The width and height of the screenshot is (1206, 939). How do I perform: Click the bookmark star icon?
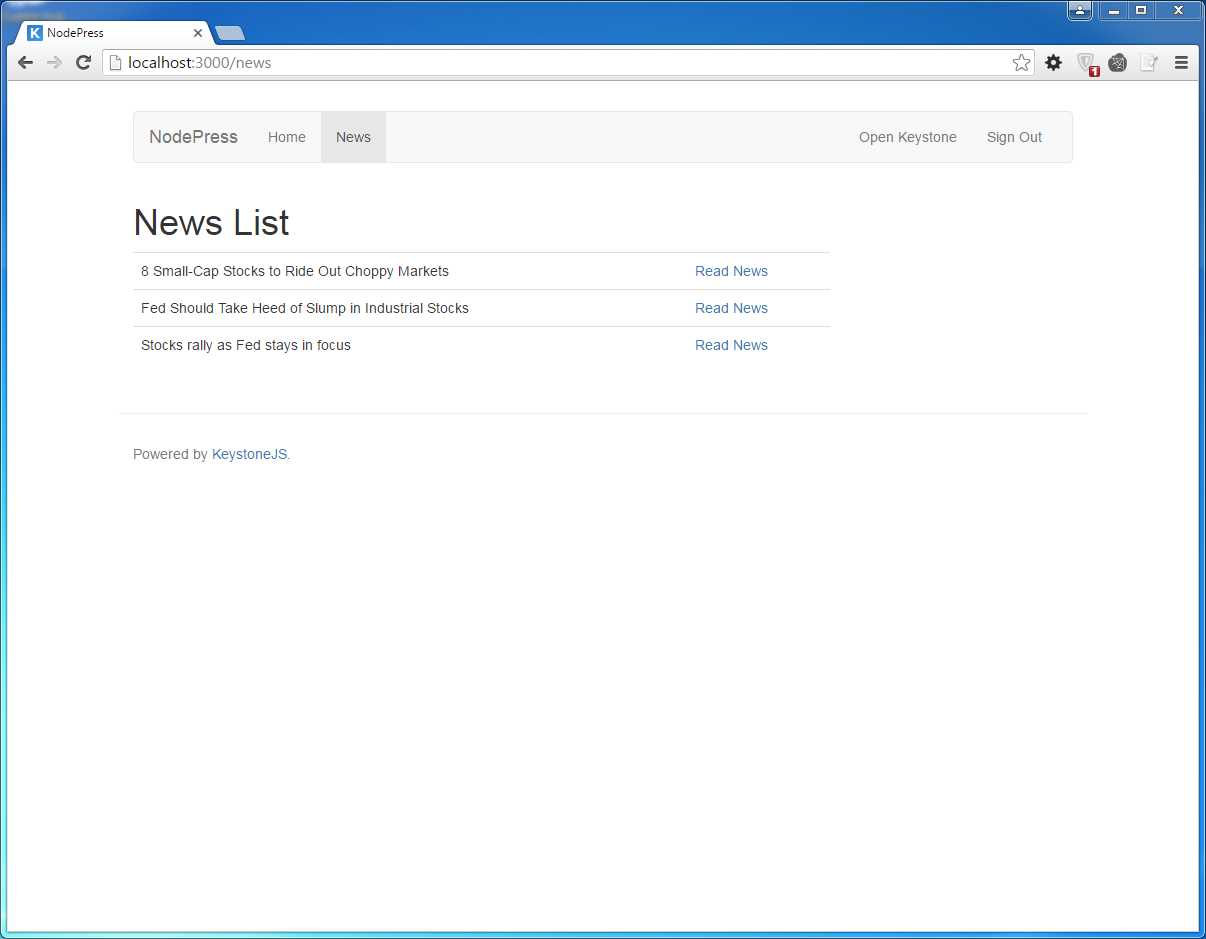pyautogui.click(x=1021, y=62)
